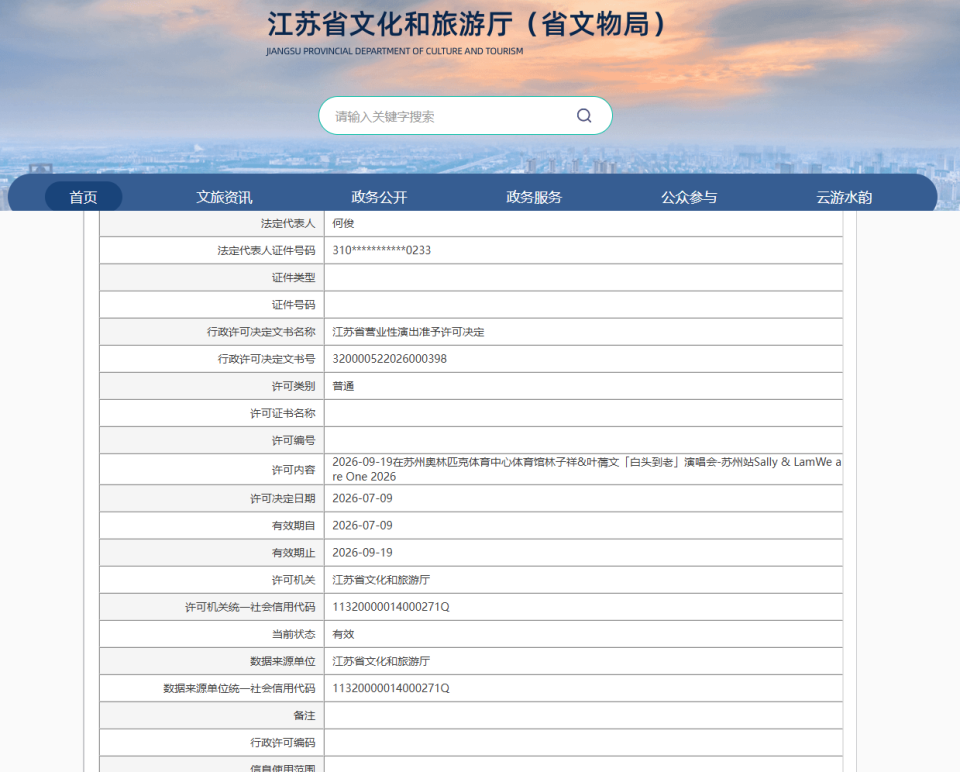Click the 许可决定日期 value 2026-07-09
The width and height of the screenshot is (960, 772).
[362, 498]
